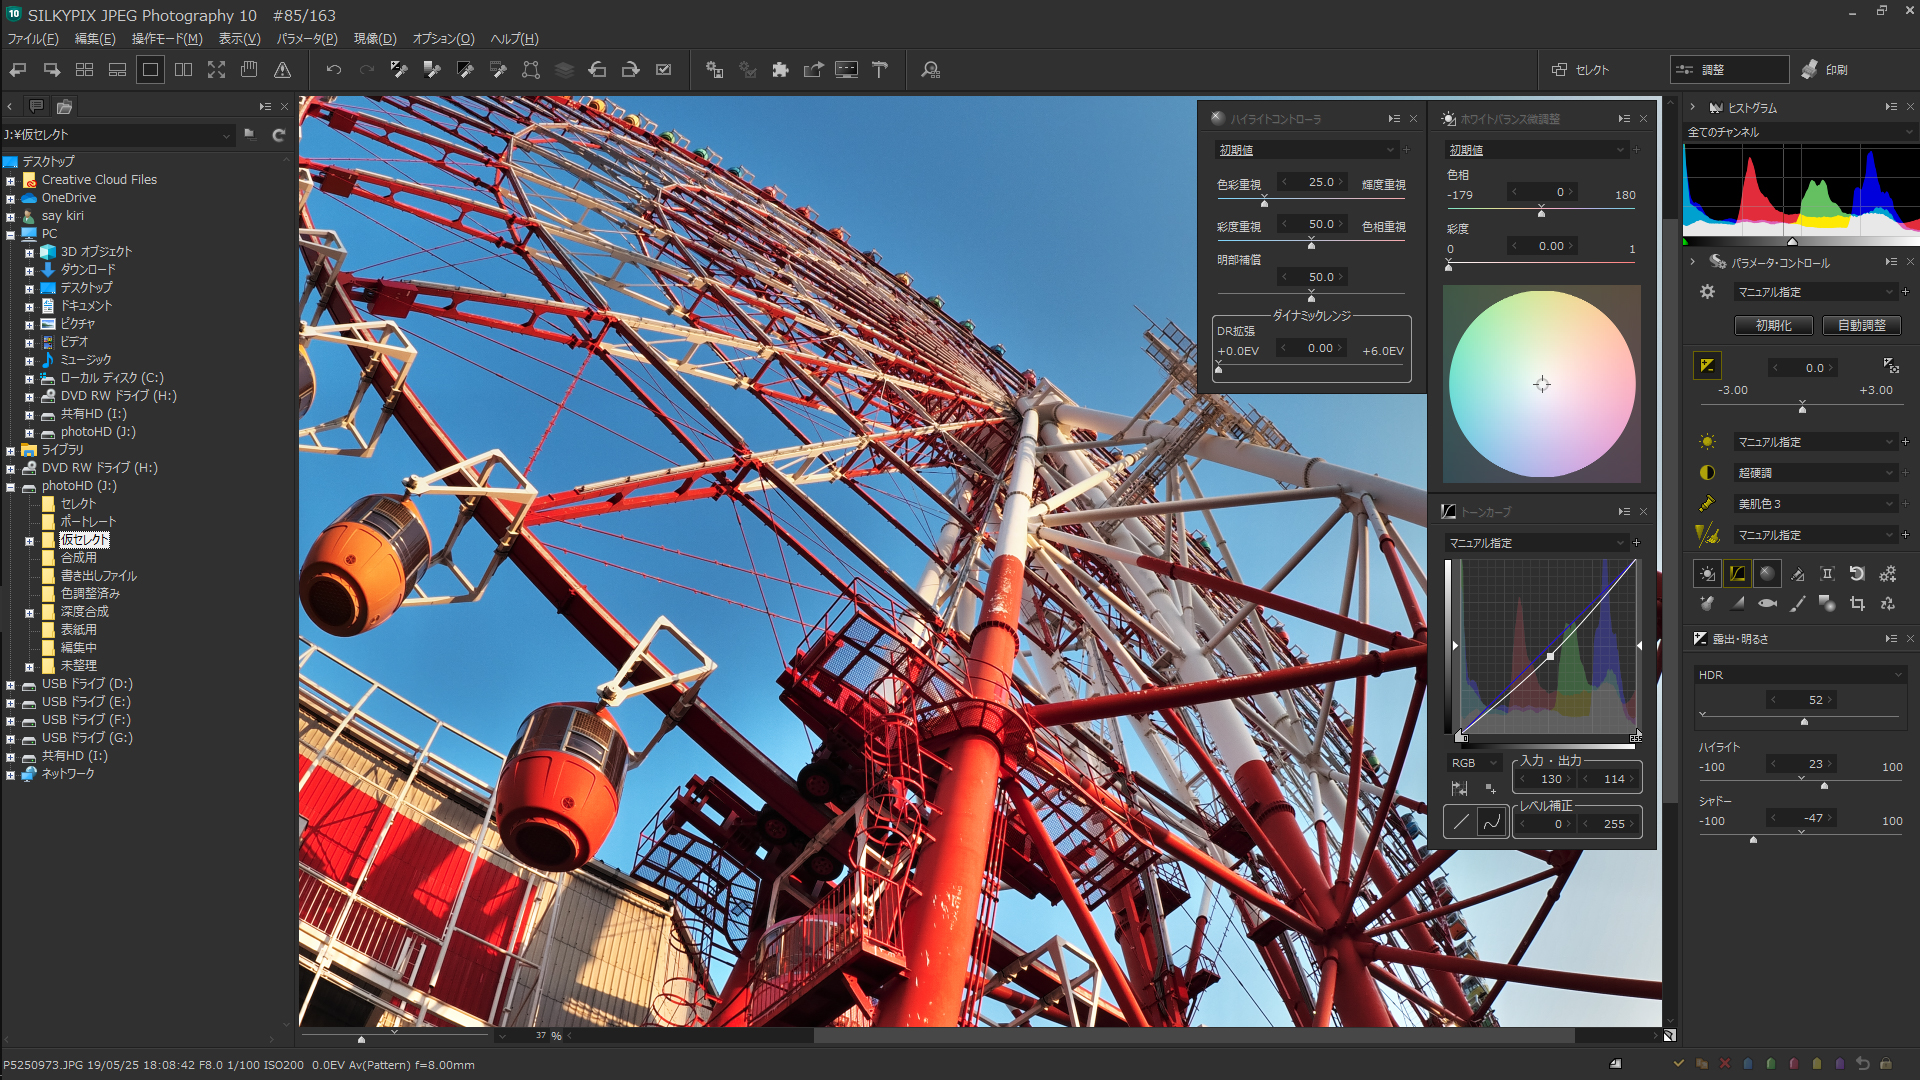Toggle the smooth curve mode button

pyautogui.click(x=1492, y=823)
